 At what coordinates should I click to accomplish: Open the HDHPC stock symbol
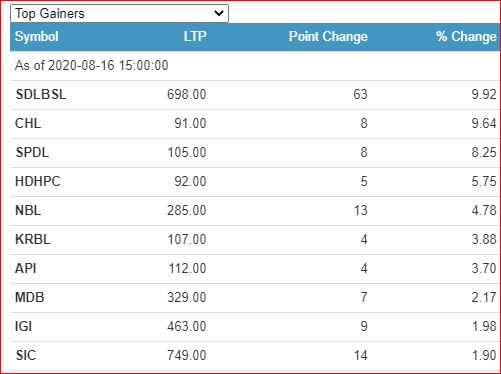coord(38,181)
